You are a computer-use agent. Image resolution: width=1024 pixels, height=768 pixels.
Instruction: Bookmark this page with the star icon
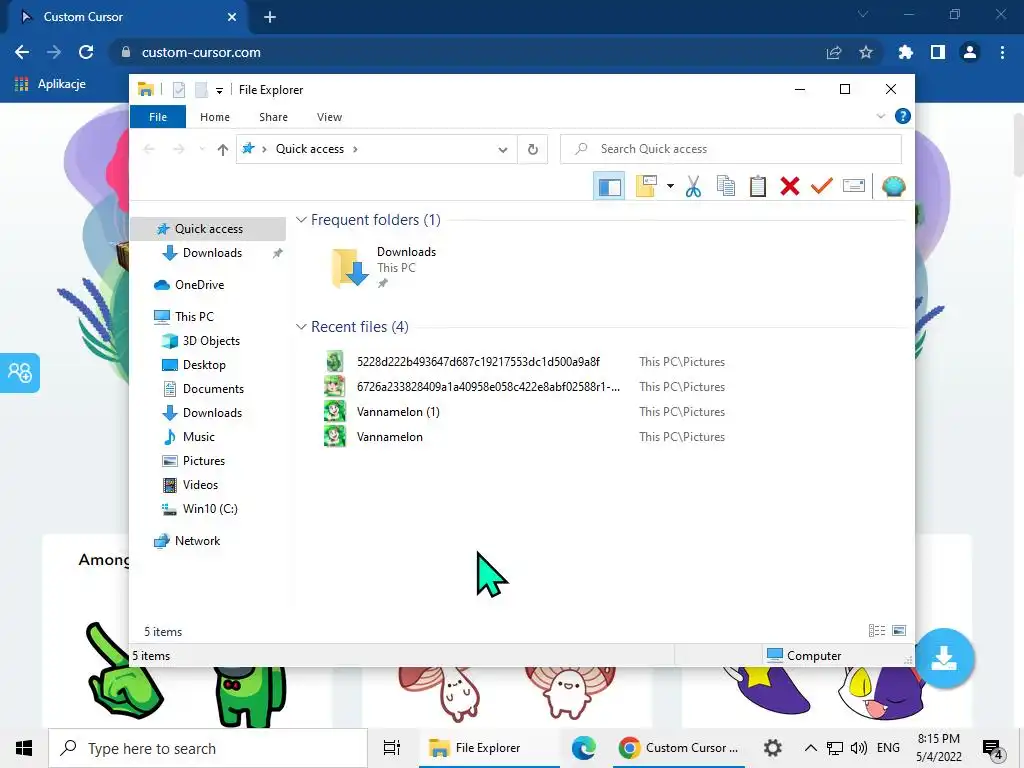coord(866,52)
